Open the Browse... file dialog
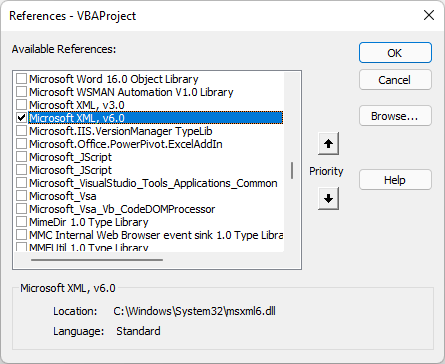Image resolution: width=445 pixels, height=364 pixels. 395,116
